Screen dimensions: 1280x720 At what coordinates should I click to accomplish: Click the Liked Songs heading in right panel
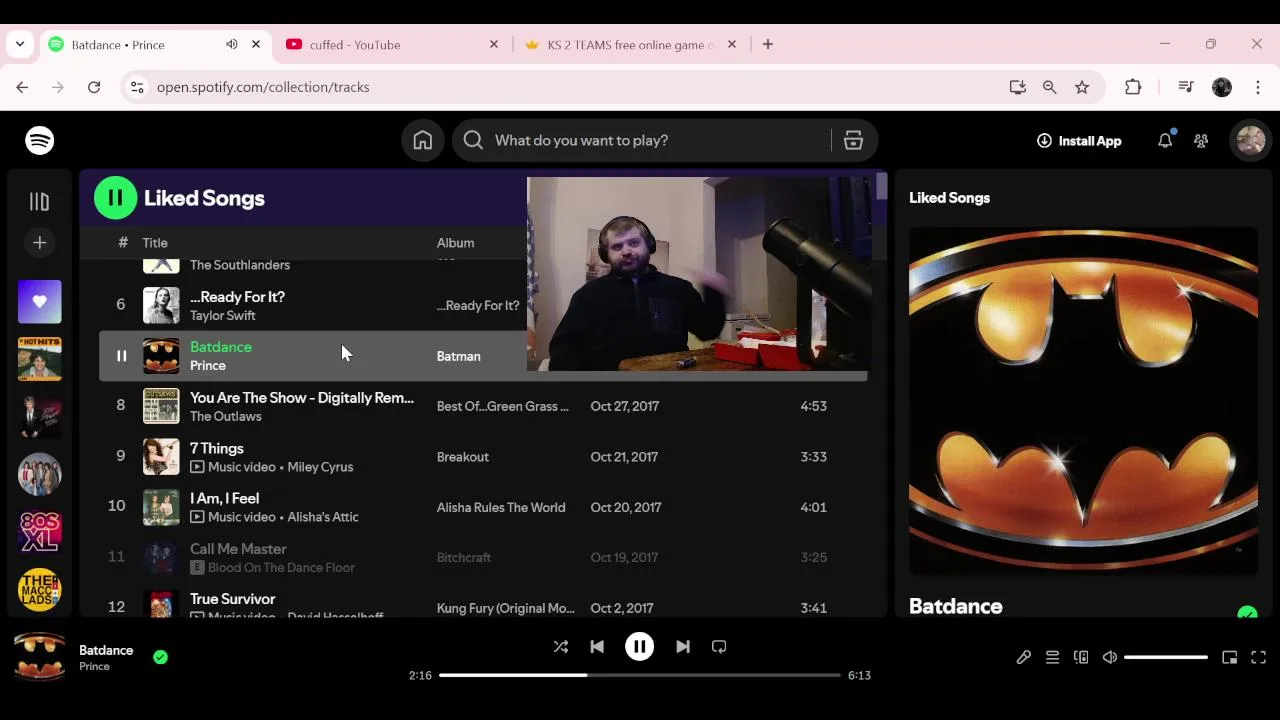(949, 198)
